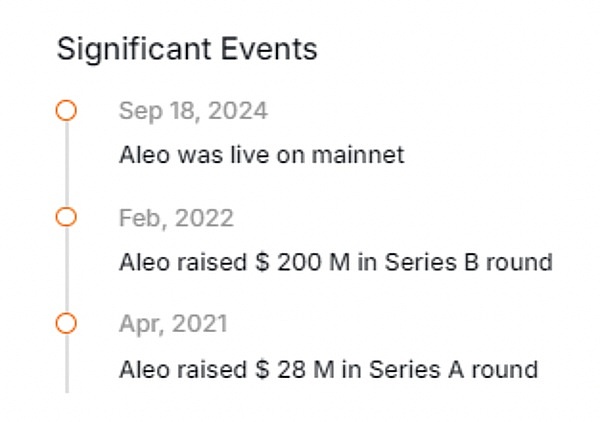Image resolution: width=600 pixels, height=422 pixels.
Task: Click timeline line between 2022 and 2021 markers
Action: pos(66,270)
